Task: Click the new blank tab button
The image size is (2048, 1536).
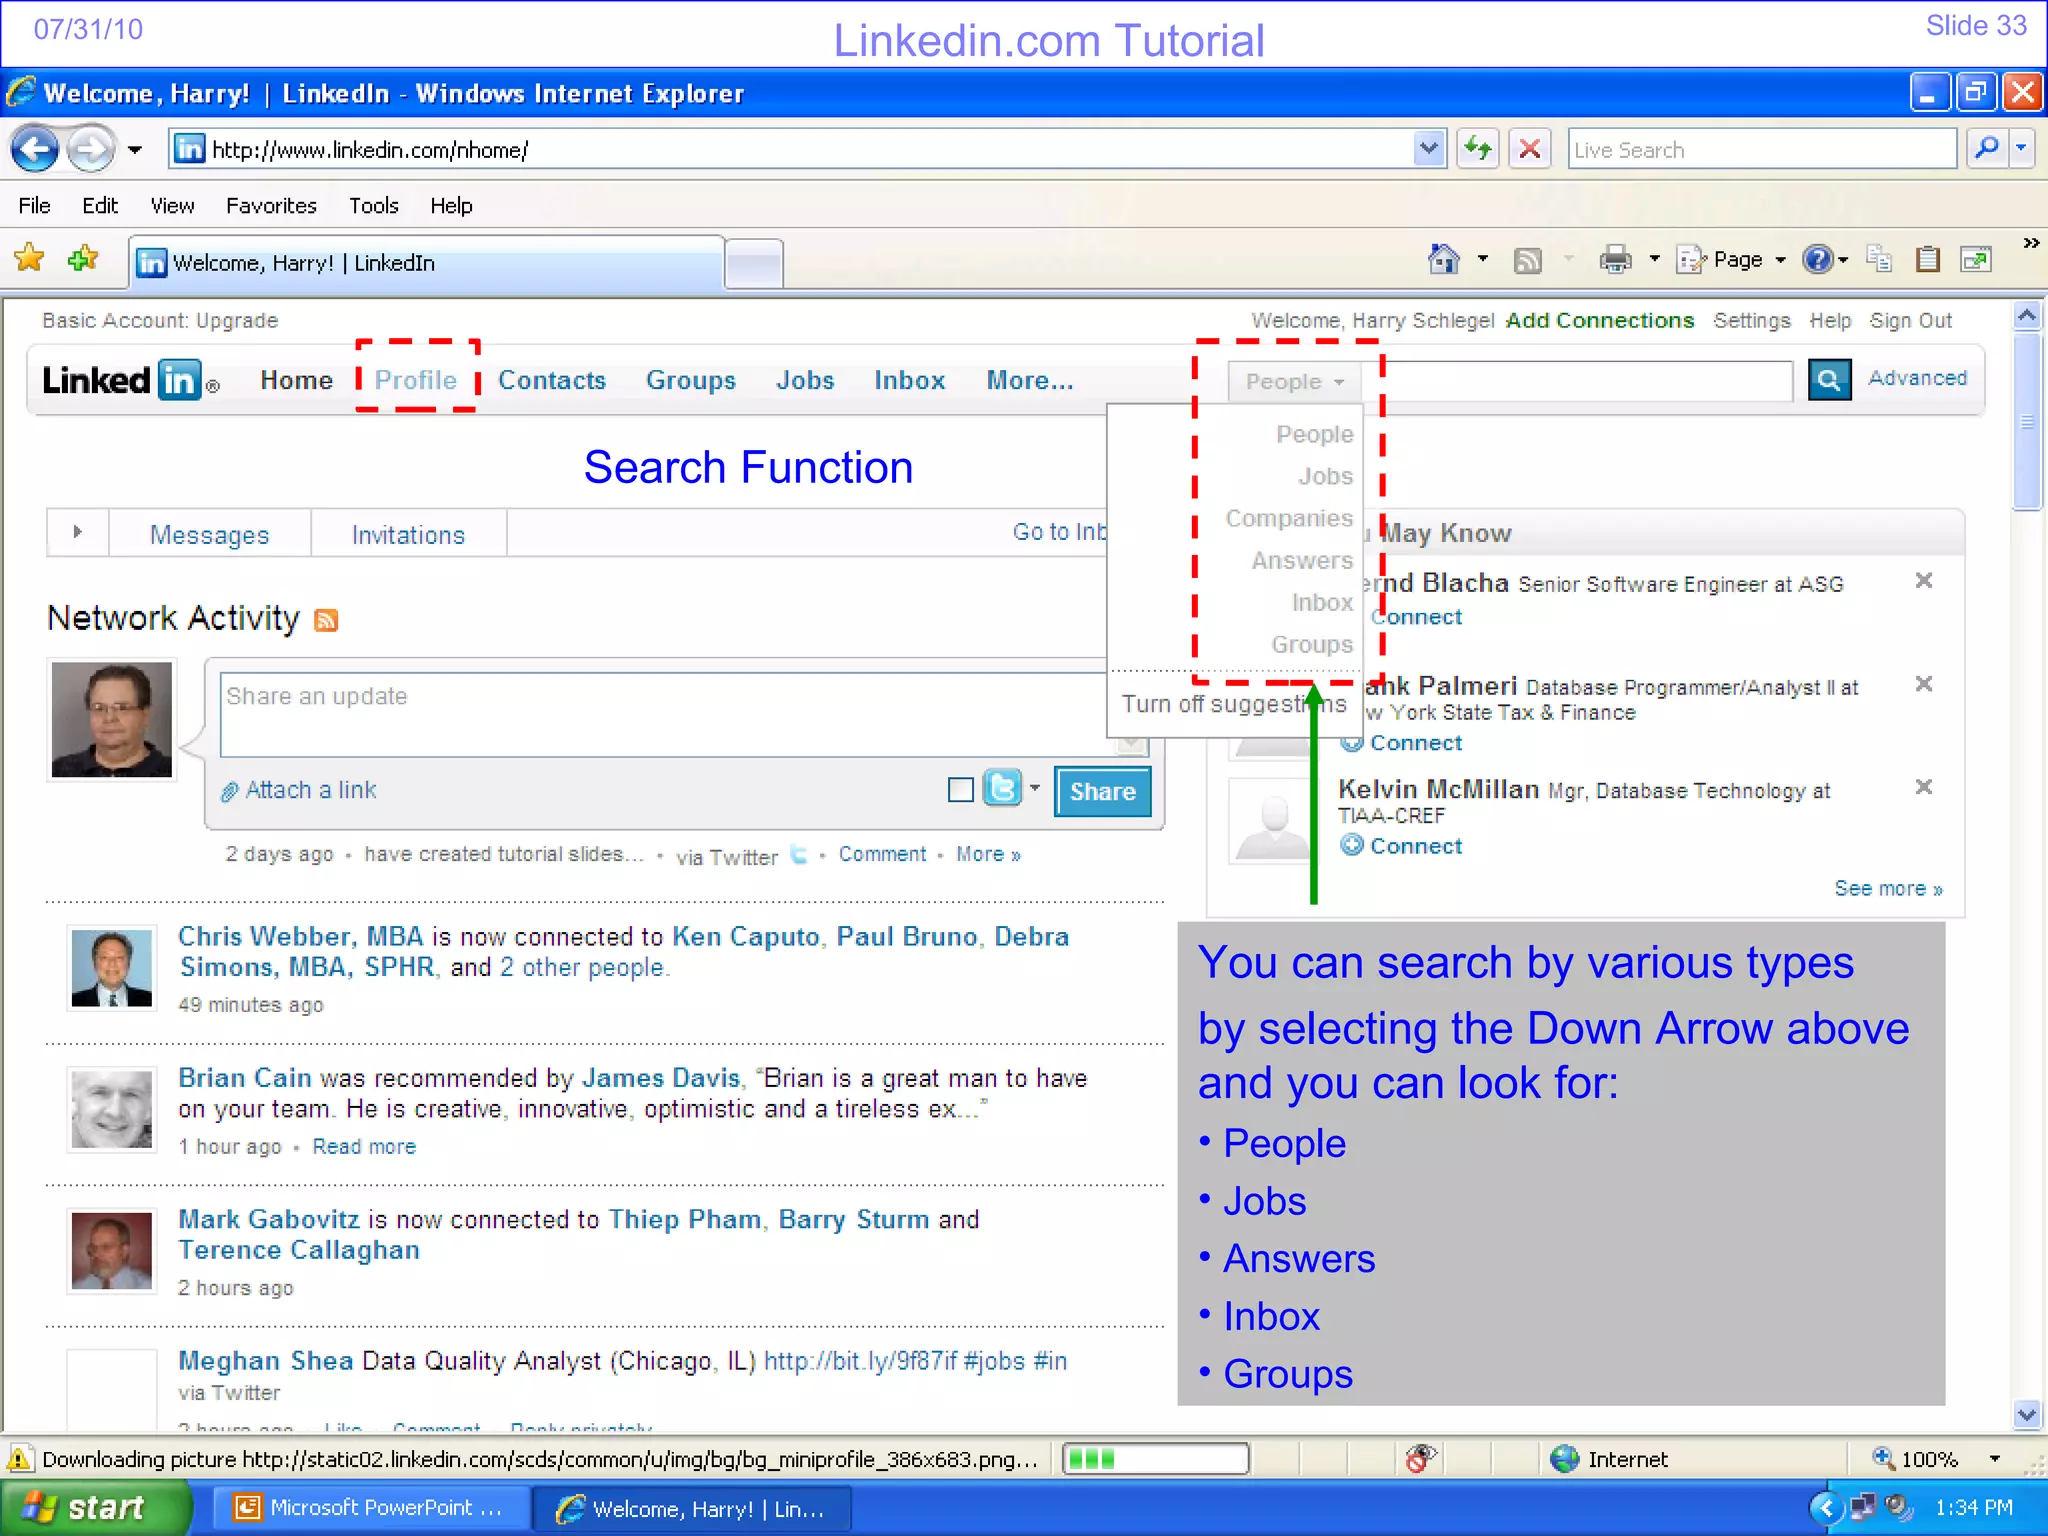Action: 754,264
